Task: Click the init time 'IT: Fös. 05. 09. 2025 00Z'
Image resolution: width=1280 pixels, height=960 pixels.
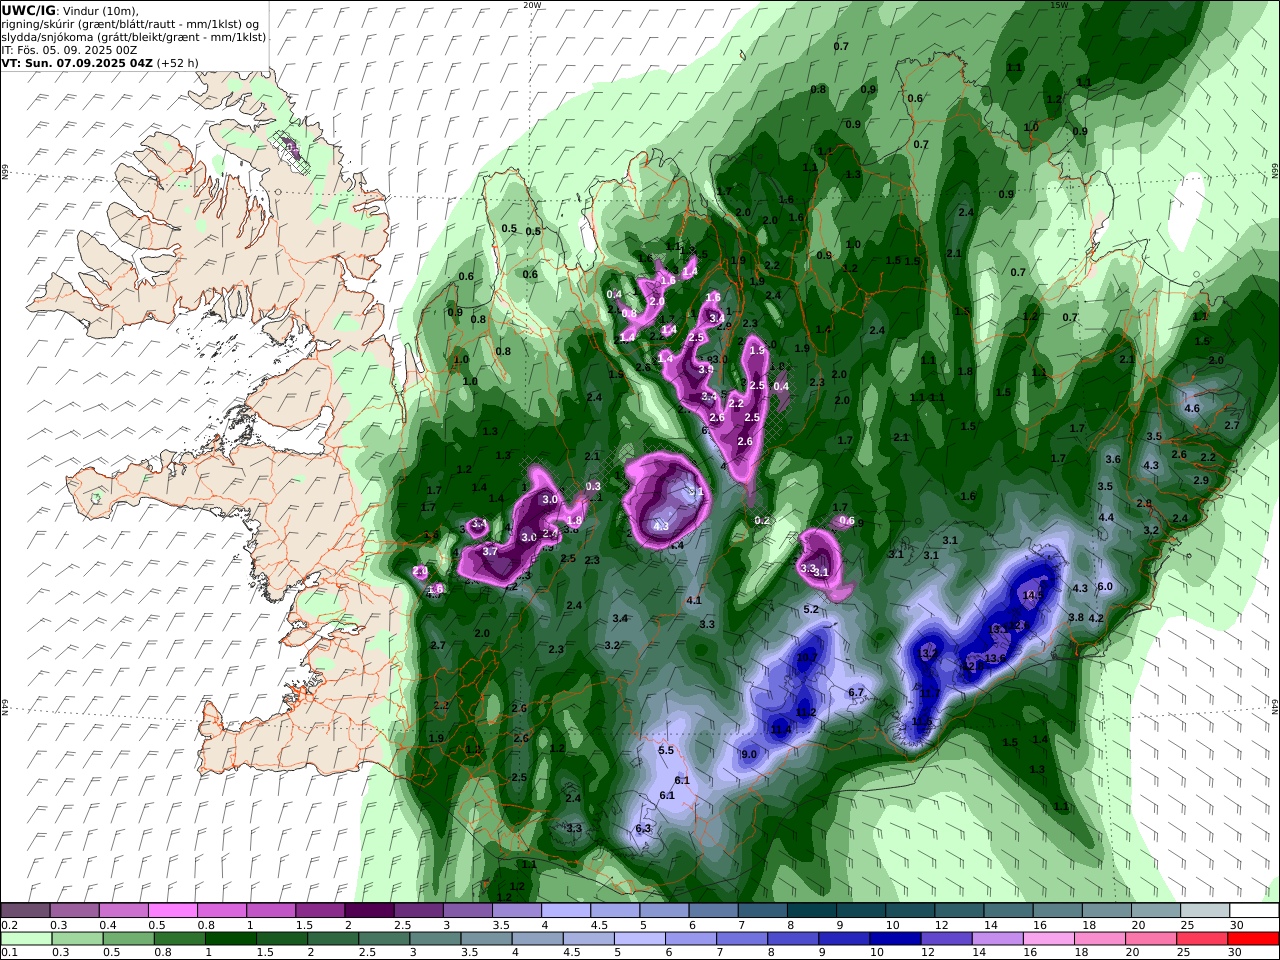Action: [69, 49]
